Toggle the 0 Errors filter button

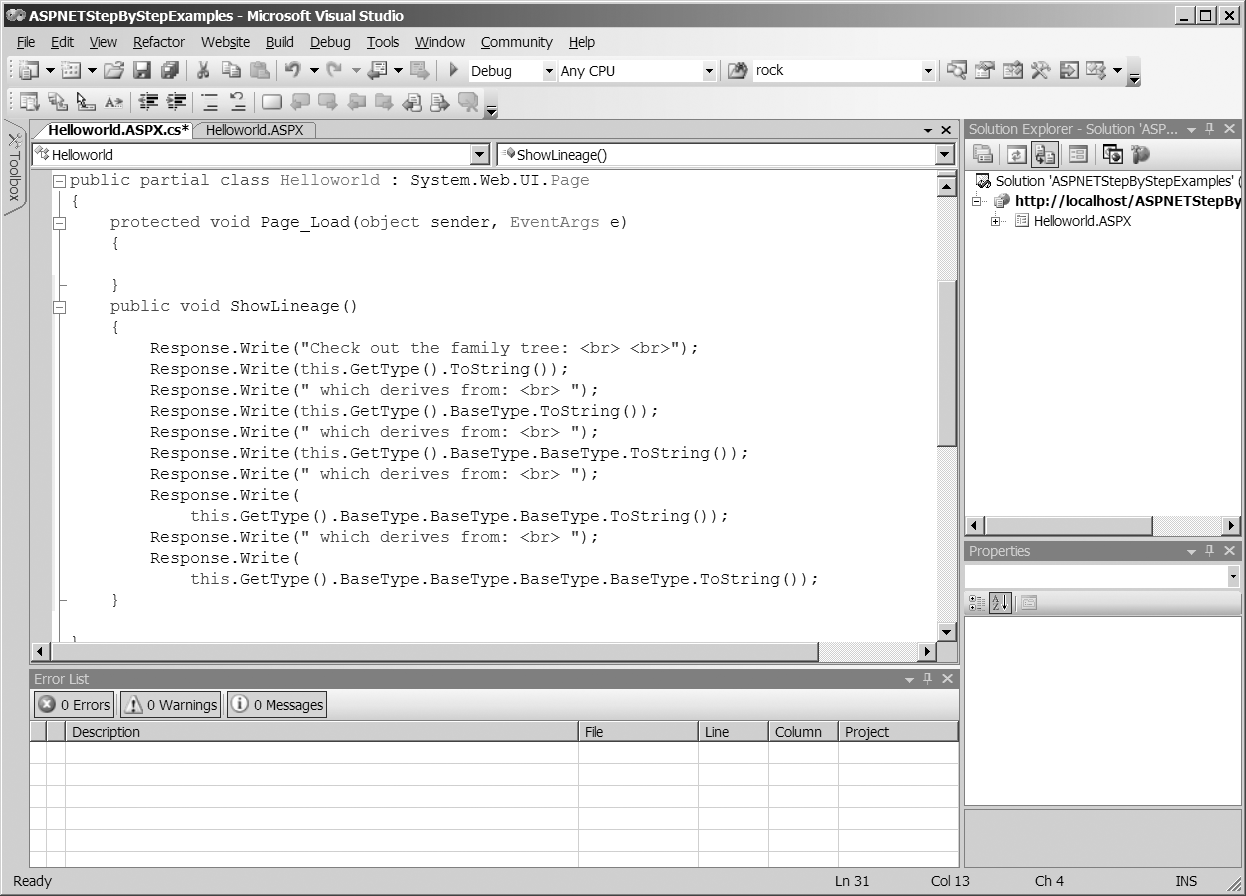75,705
